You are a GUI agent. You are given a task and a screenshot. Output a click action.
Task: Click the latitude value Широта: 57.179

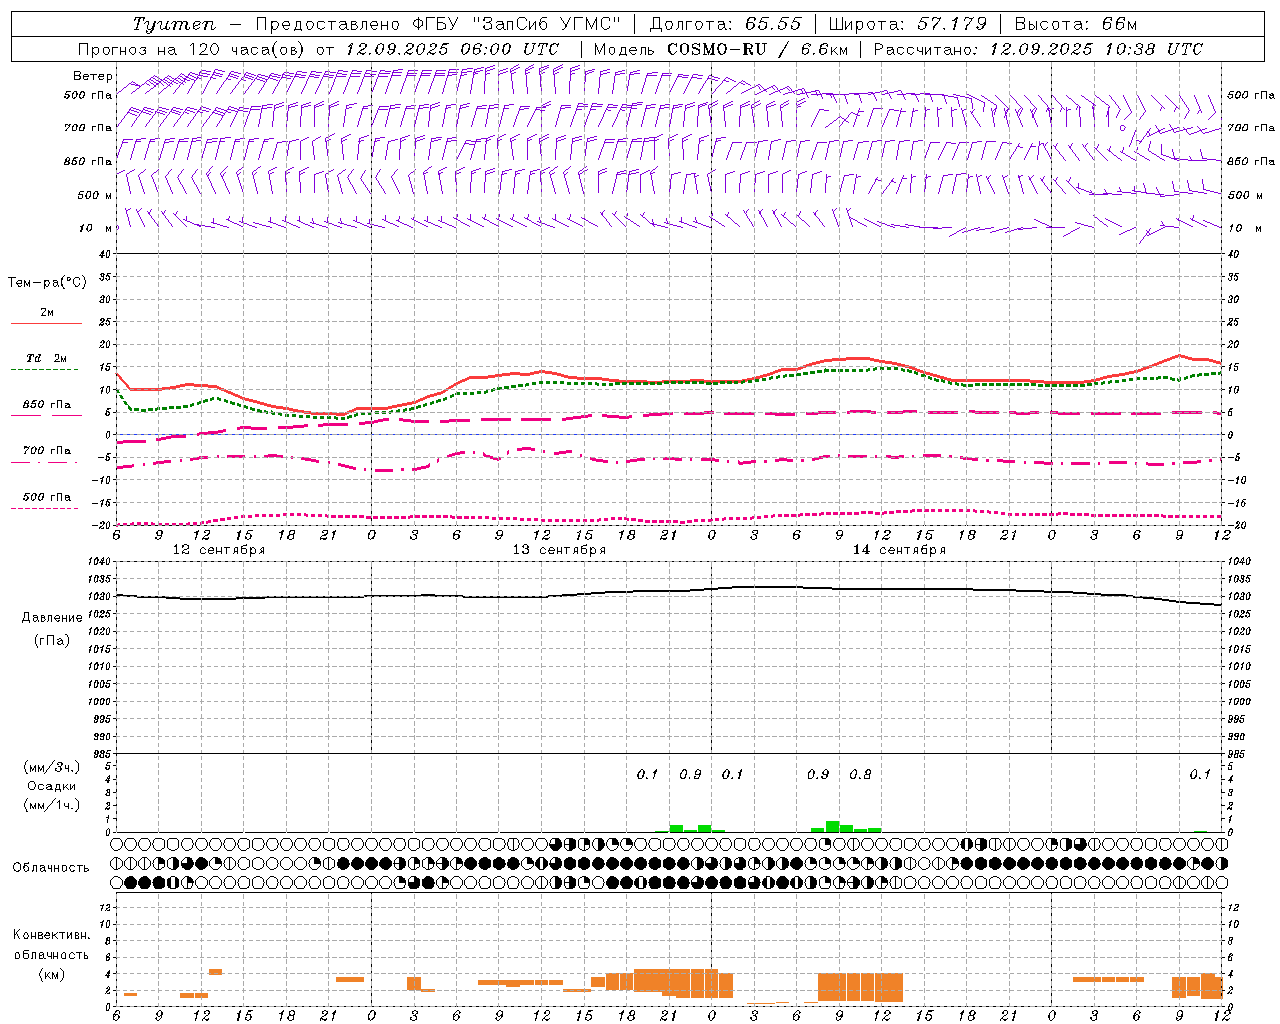[x=906, y=24]
